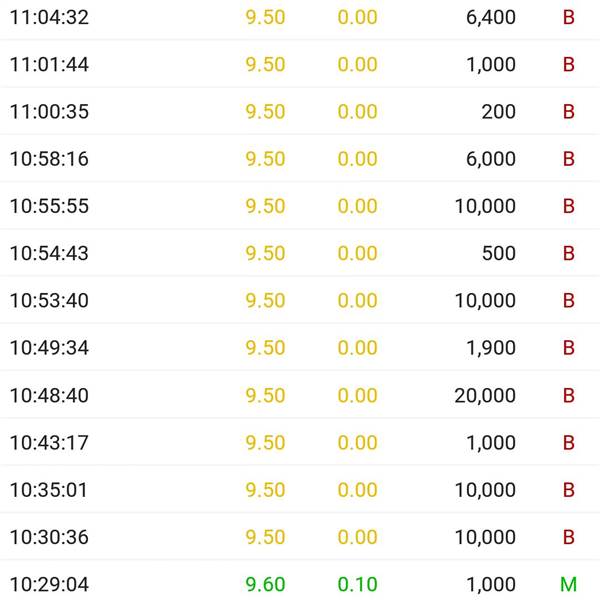The width and height of the screenshot is (600, 600).
Task: Tap the 10:30:36 trade row
Action: click(x=300, y=537)
